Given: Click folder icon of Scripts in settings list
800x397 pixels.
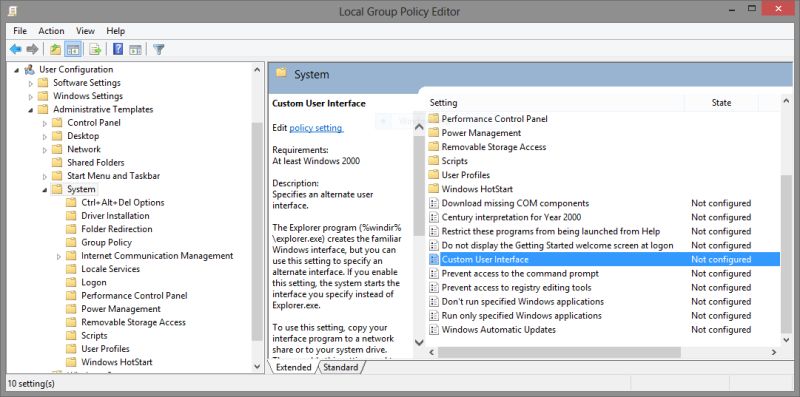Looking at the screenshot, I should point(434,161).
